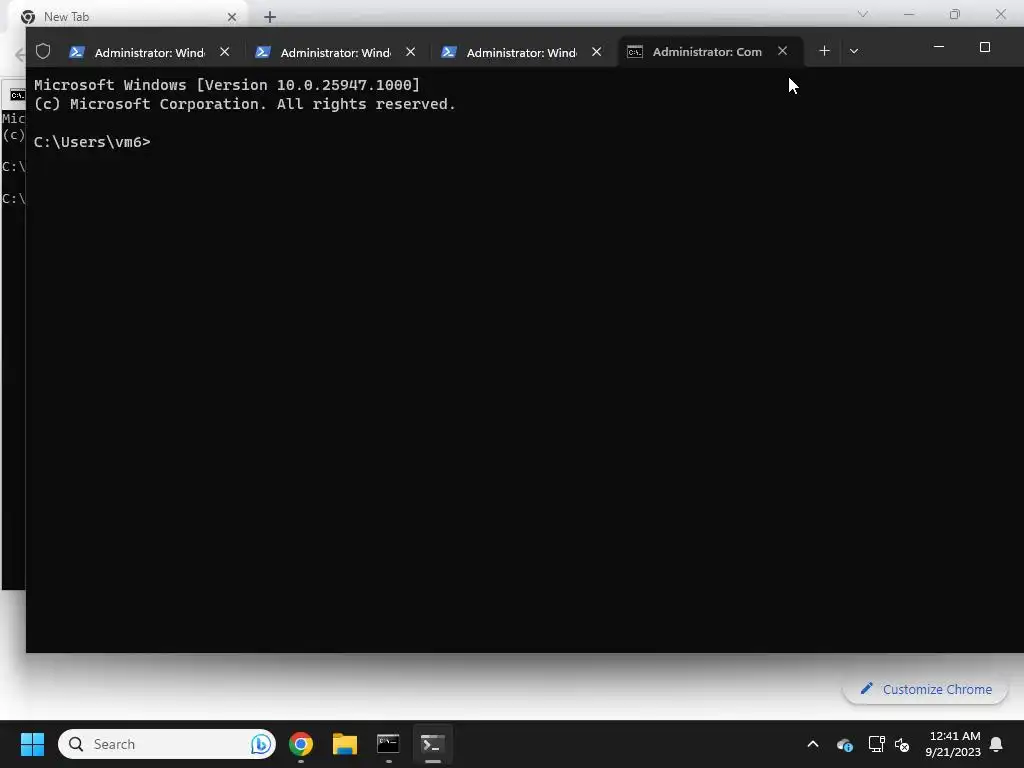This screenshot has width=1024, height=768.
Task: Click the first tab's PowerShell icon
Action: point(77,52)
